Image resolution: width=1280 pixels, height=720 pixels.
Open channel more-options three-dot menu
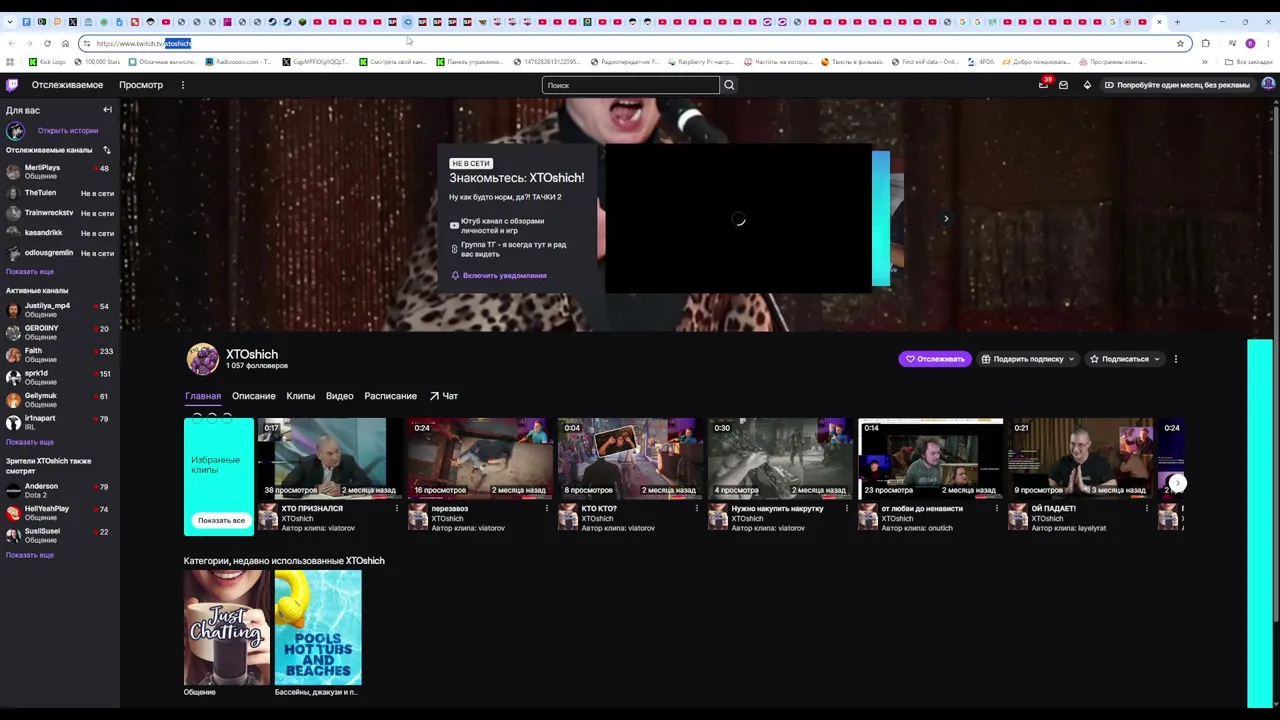(1176, 359)
